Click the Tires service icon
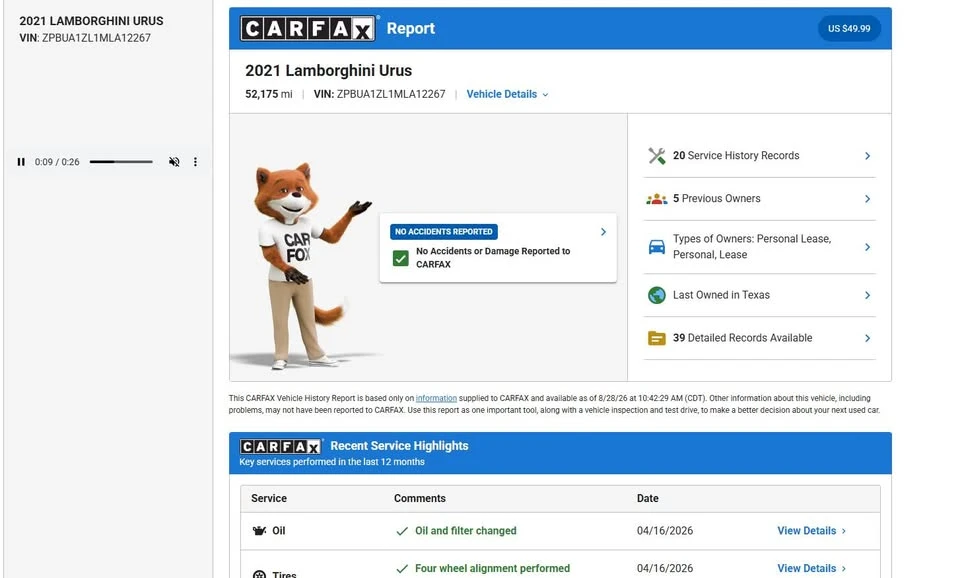Image resolution: width=960 pixels, height=578 pixels. click(x=260, y=575)
